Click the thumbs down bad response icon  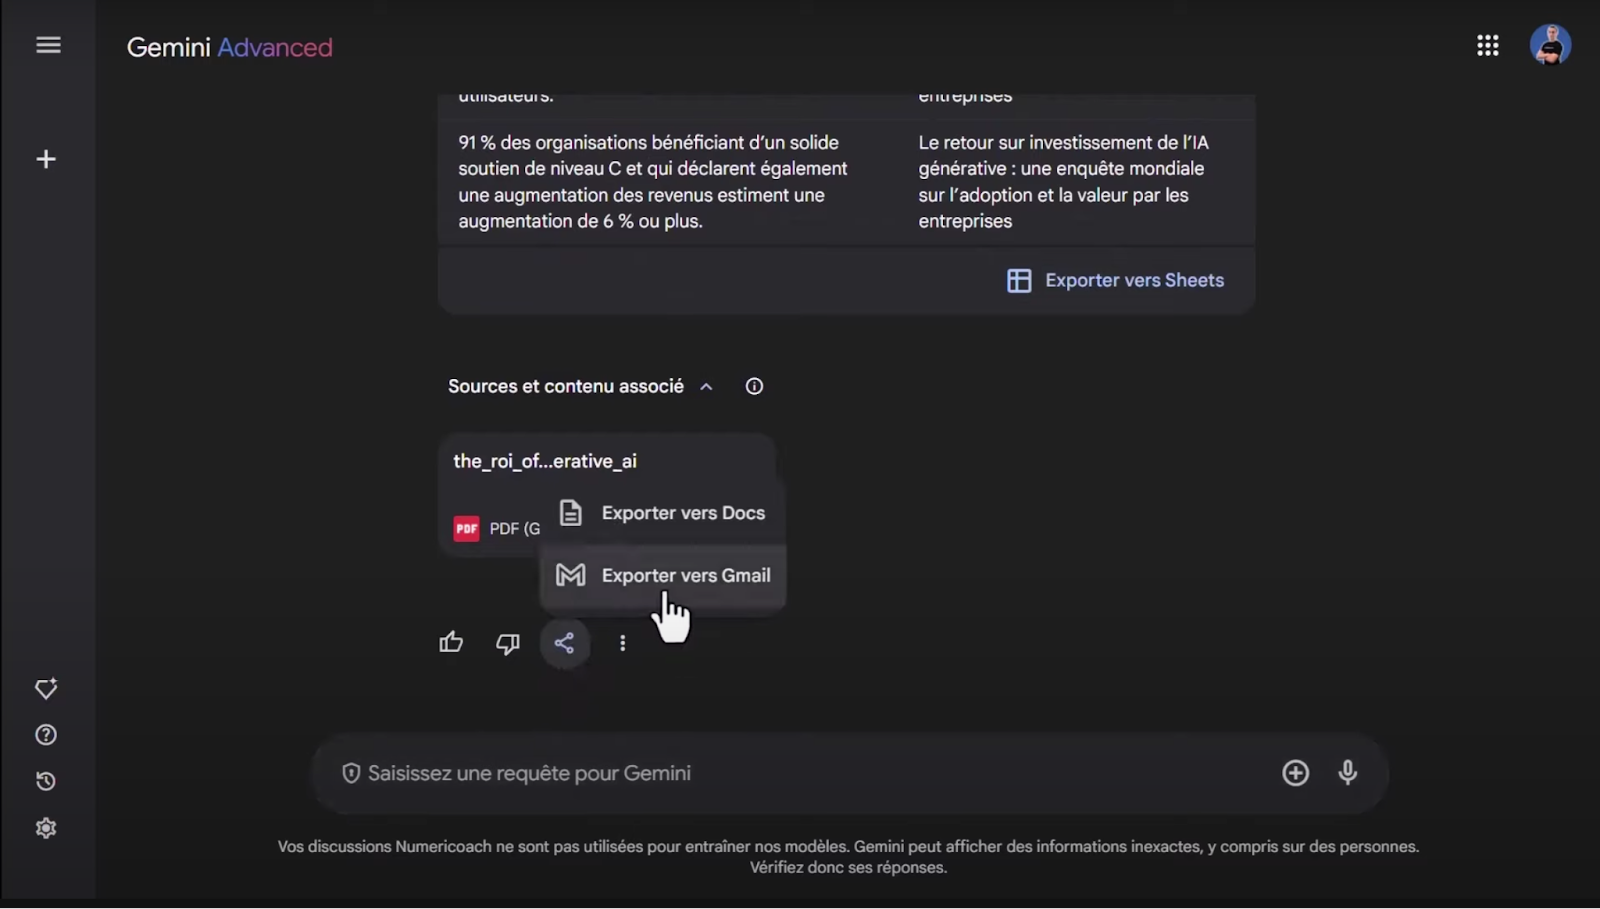508,643
